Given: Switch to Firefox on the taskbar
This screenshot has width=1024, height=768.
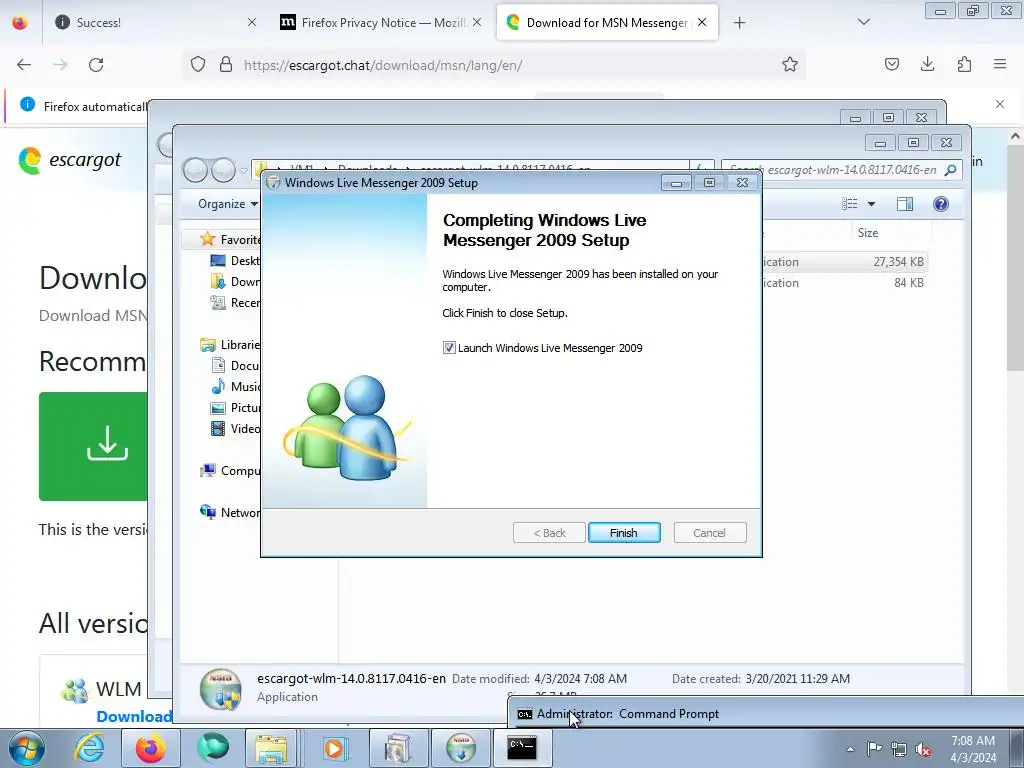Looking at the screenshot, I should pos(150,748).
